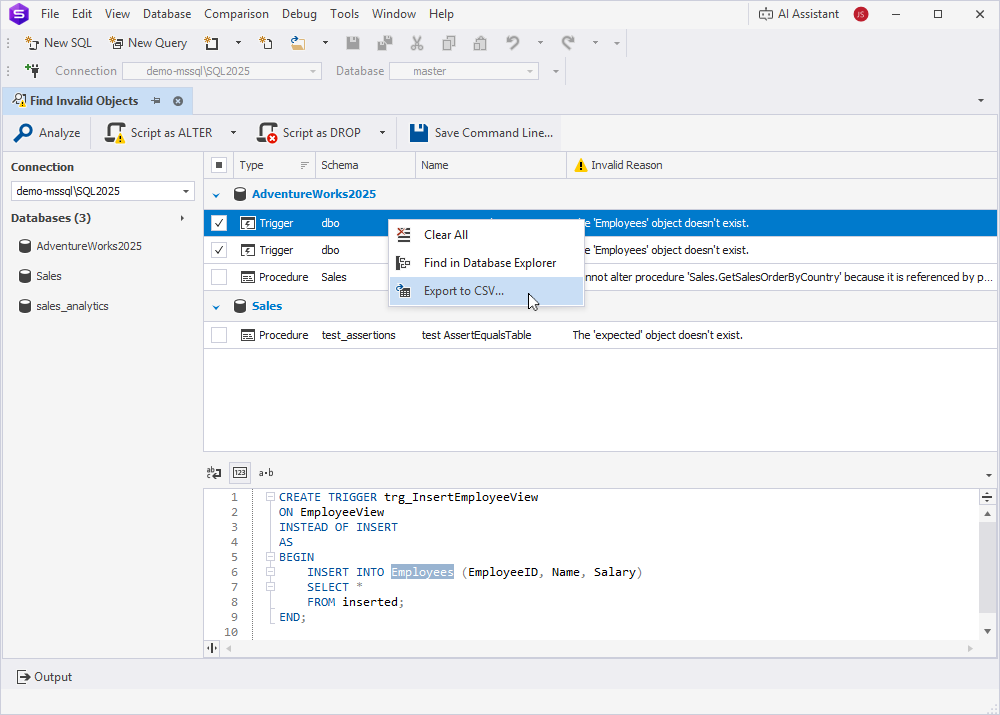Click the Analyze magnifier button

pos(48,133)
